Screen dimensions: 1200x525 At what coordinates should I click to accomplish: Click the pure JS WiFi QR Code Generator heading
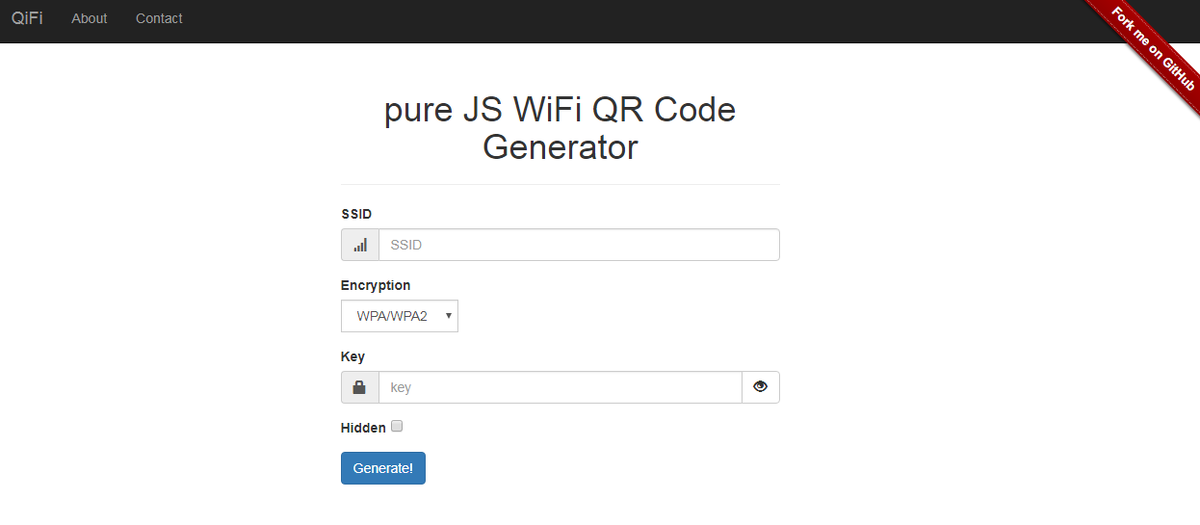pos(560,128)
